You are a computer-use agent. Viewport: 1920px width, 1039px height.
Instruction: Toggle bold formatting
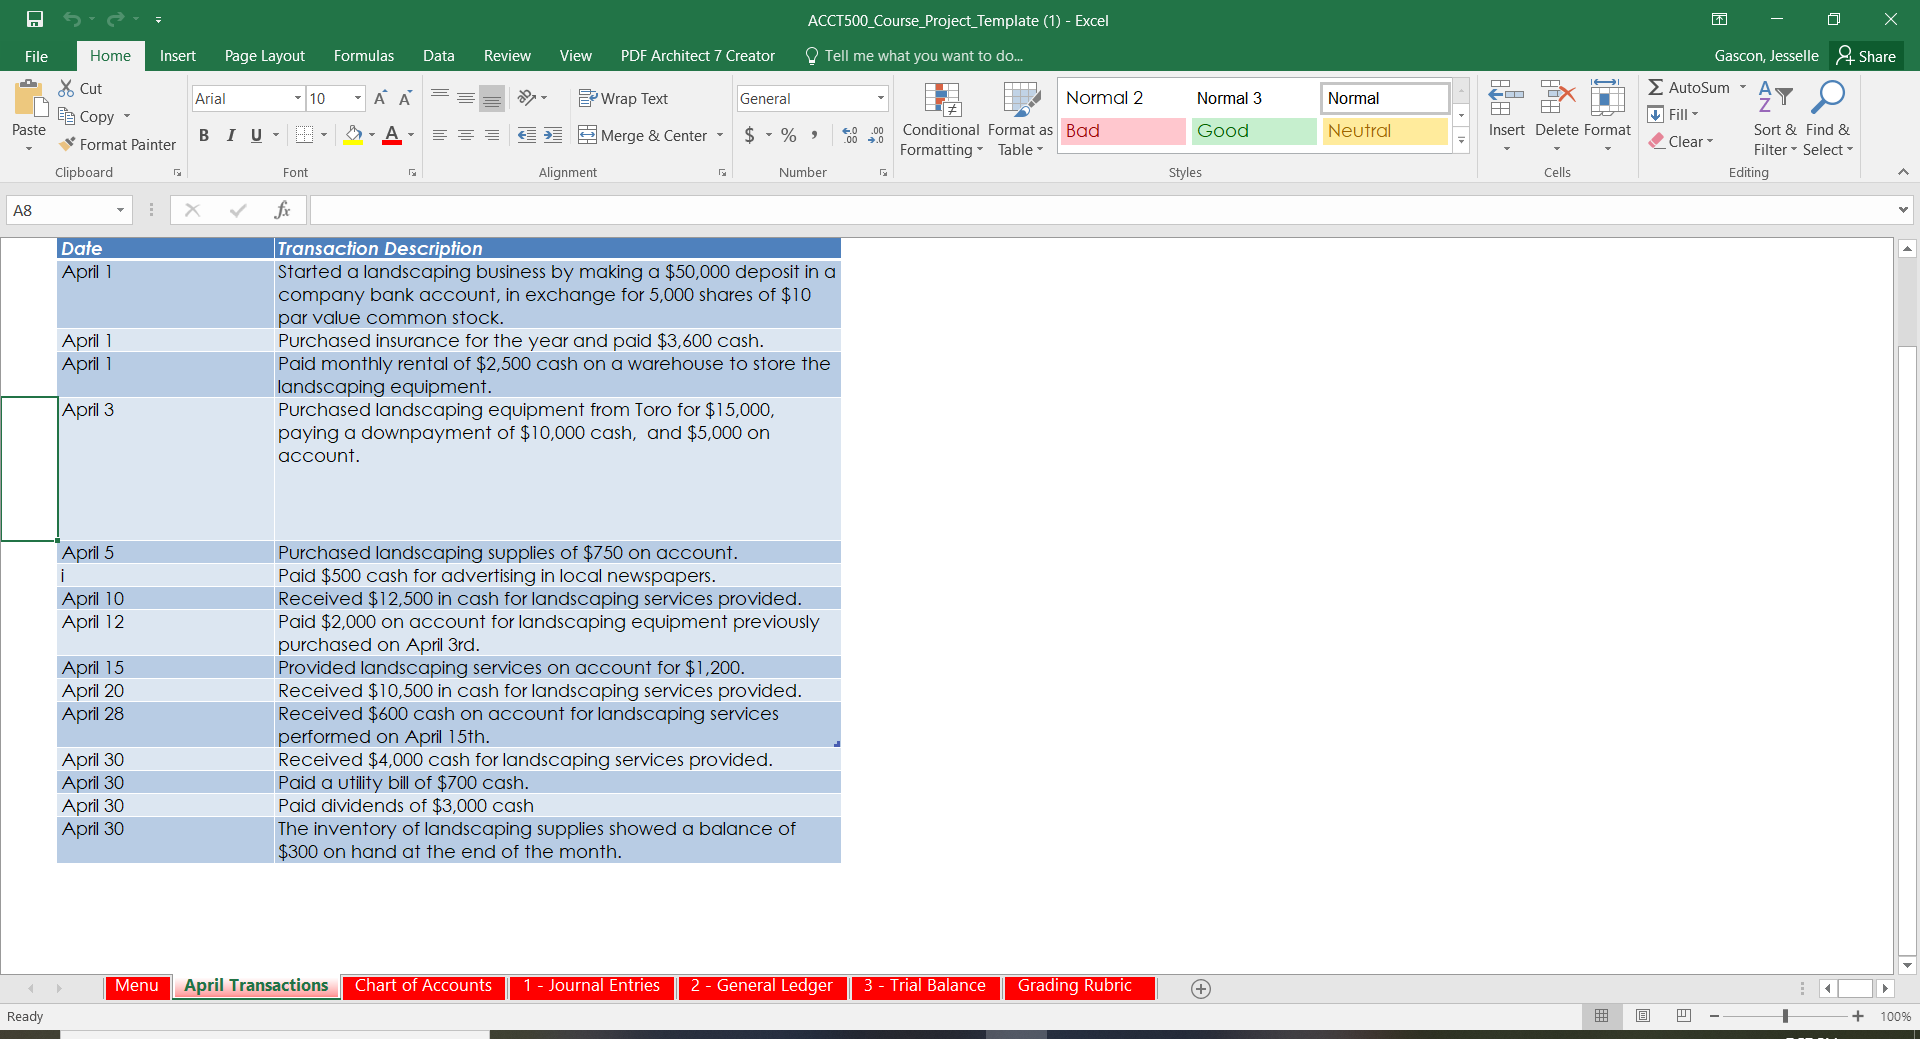pos(203,135)
